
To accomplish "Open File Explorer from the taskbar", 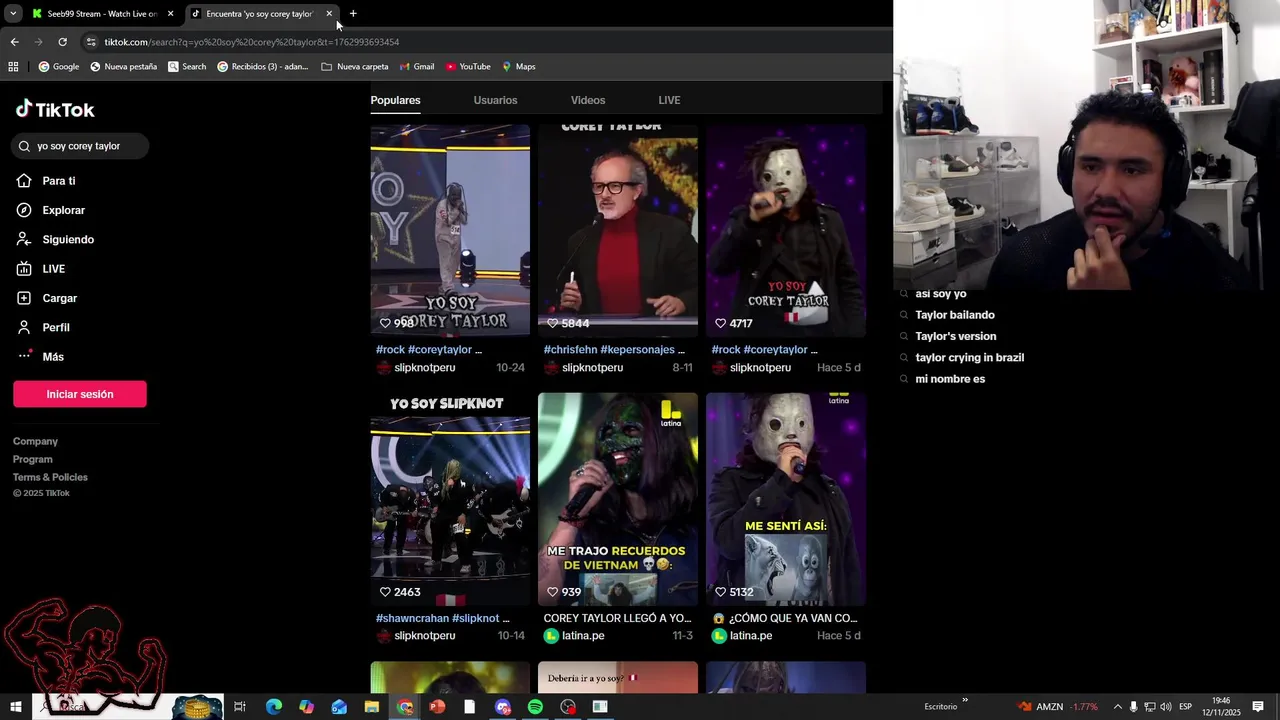I will (371, 707).
